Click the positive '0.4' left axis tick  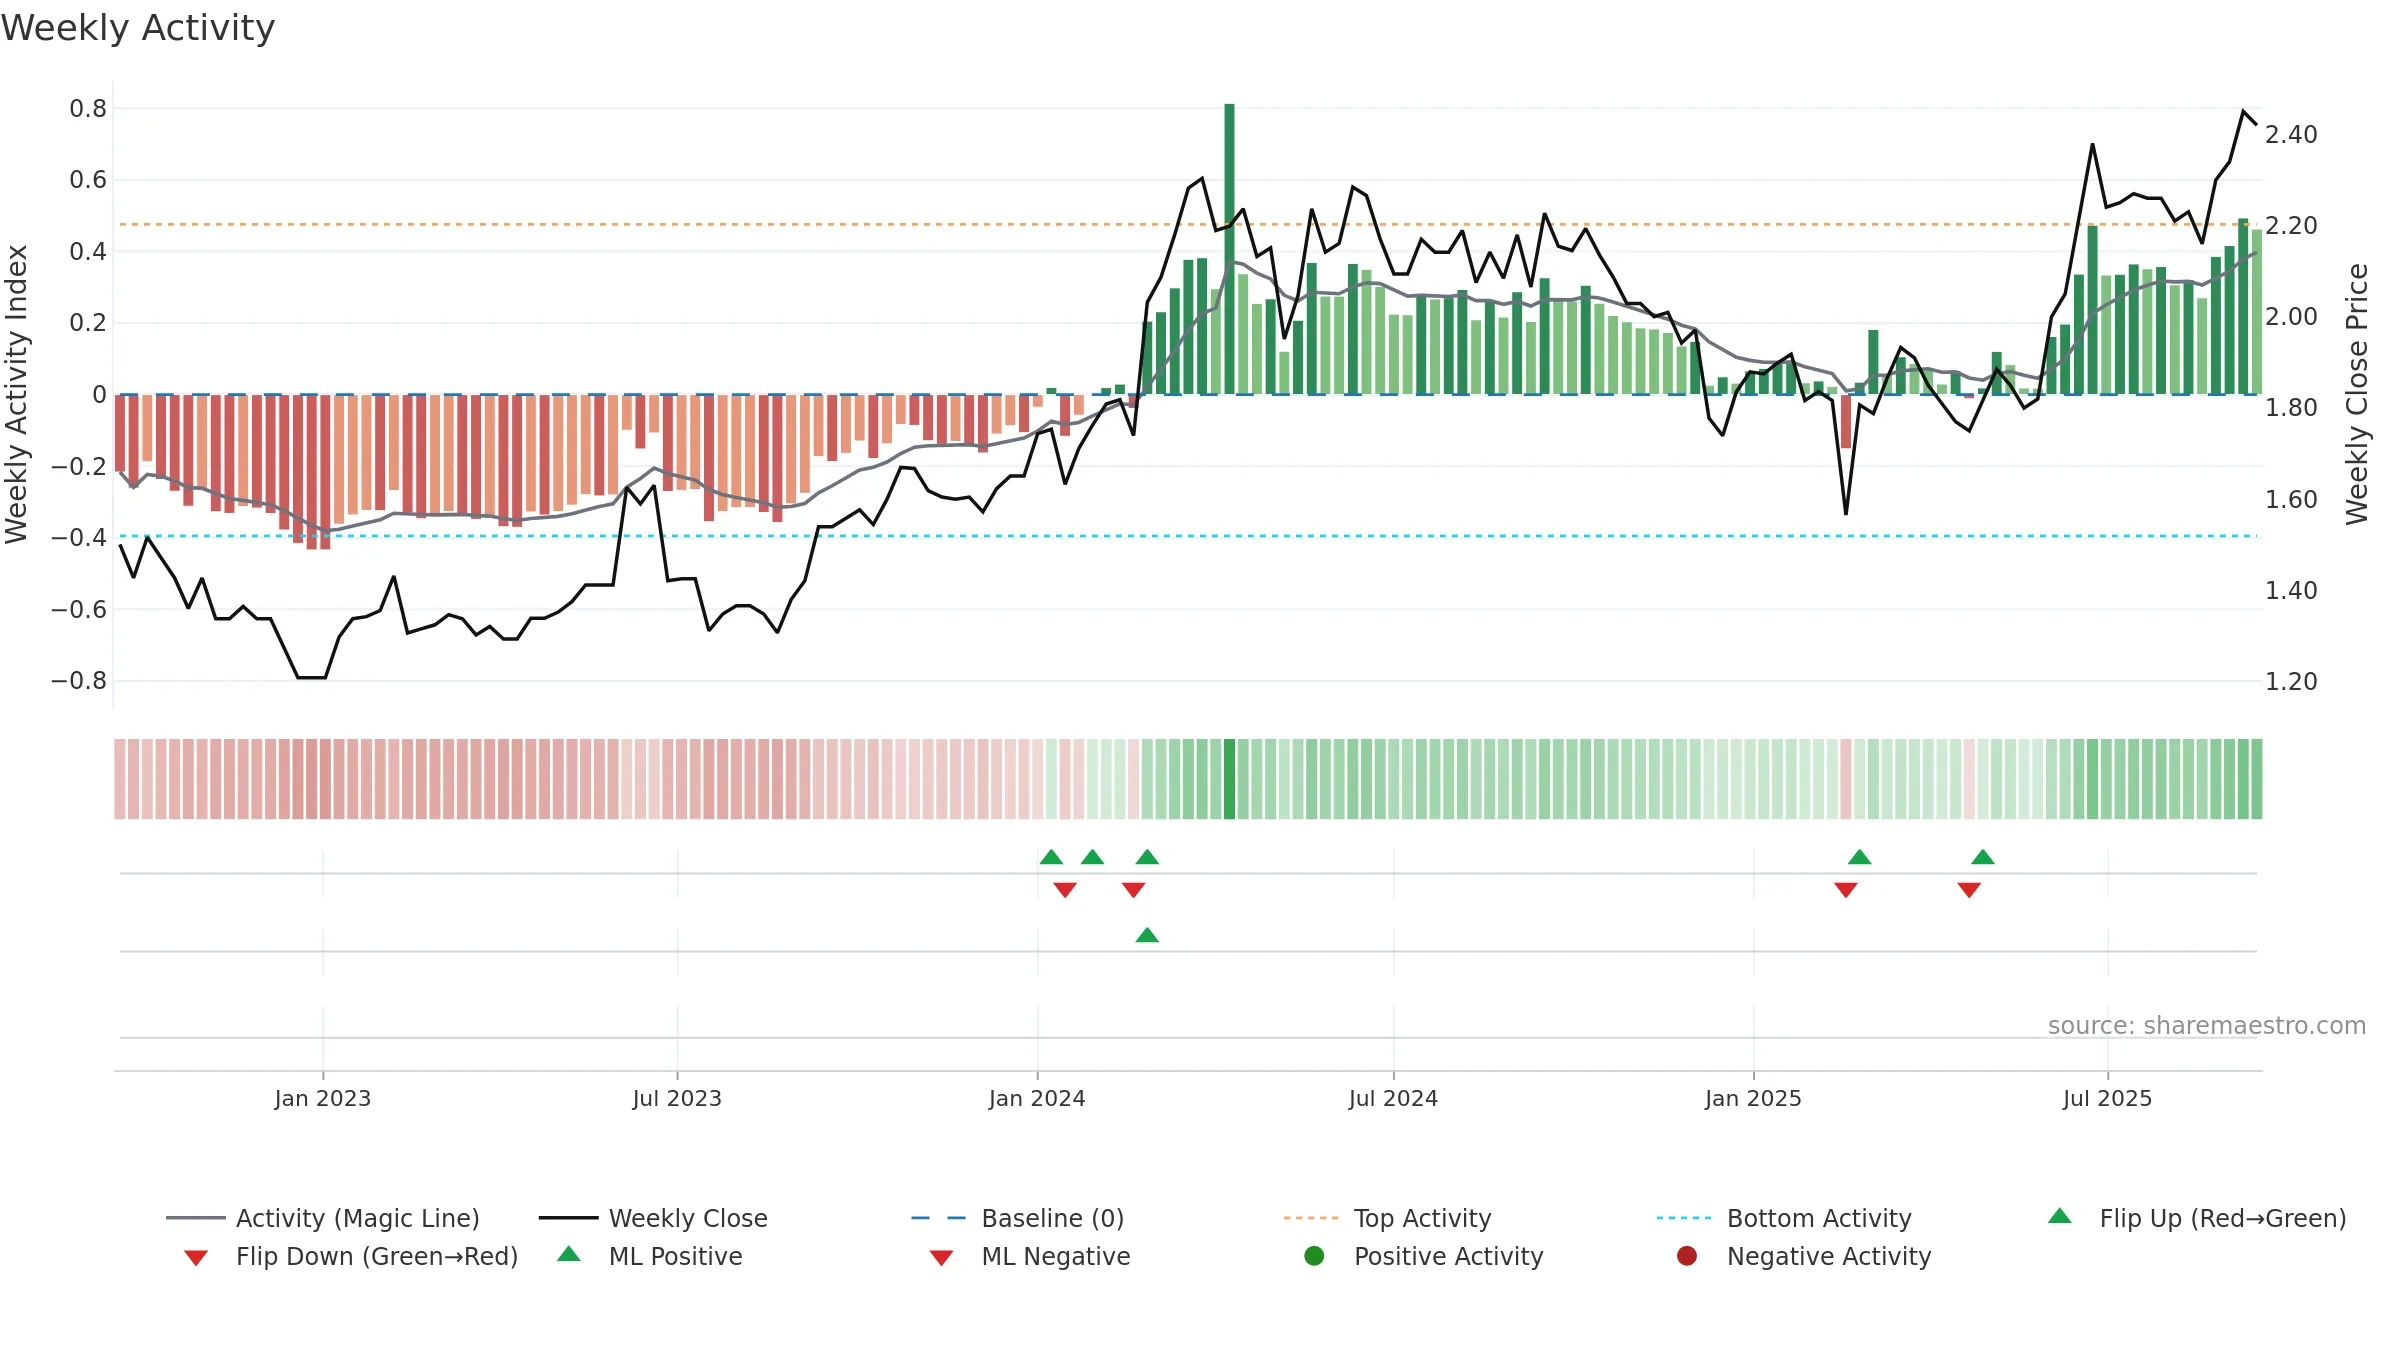click(x=88, y=251)
